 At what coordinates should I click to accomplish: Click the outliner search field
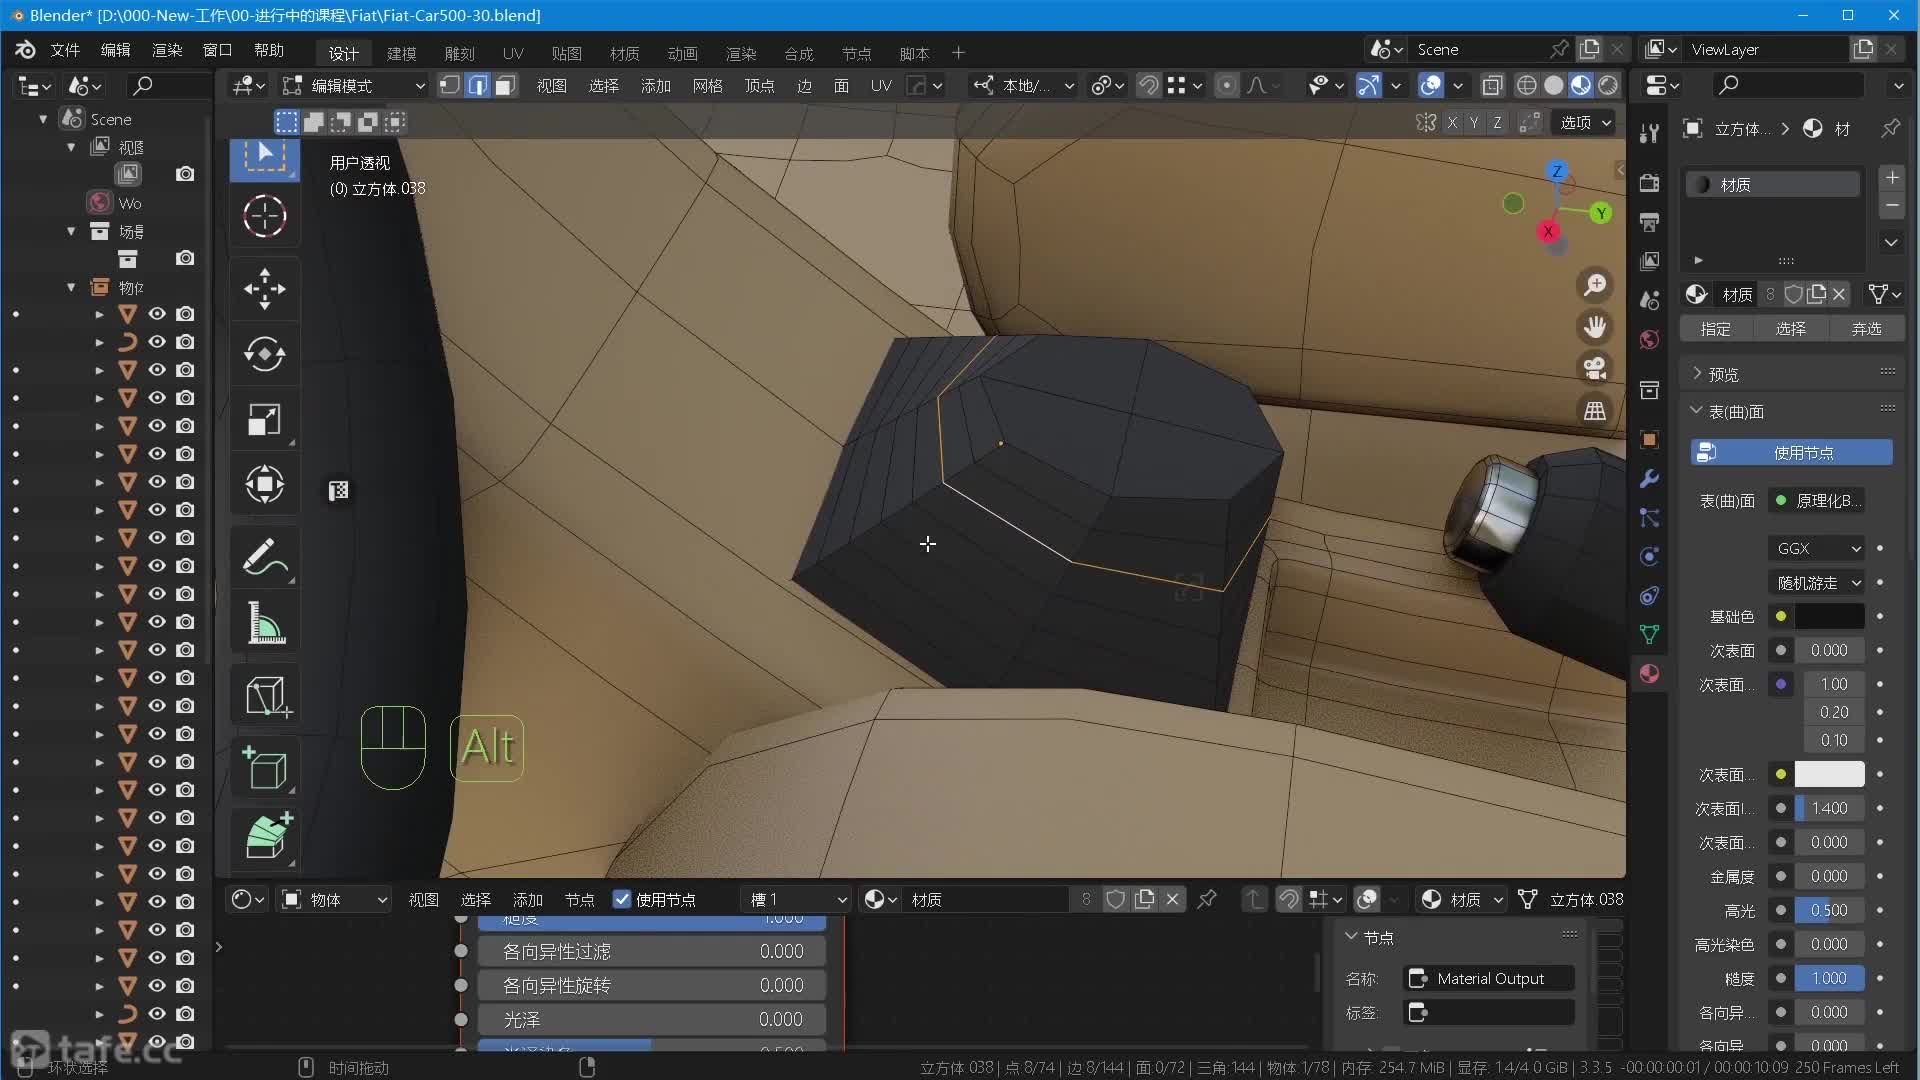point(169,86)
